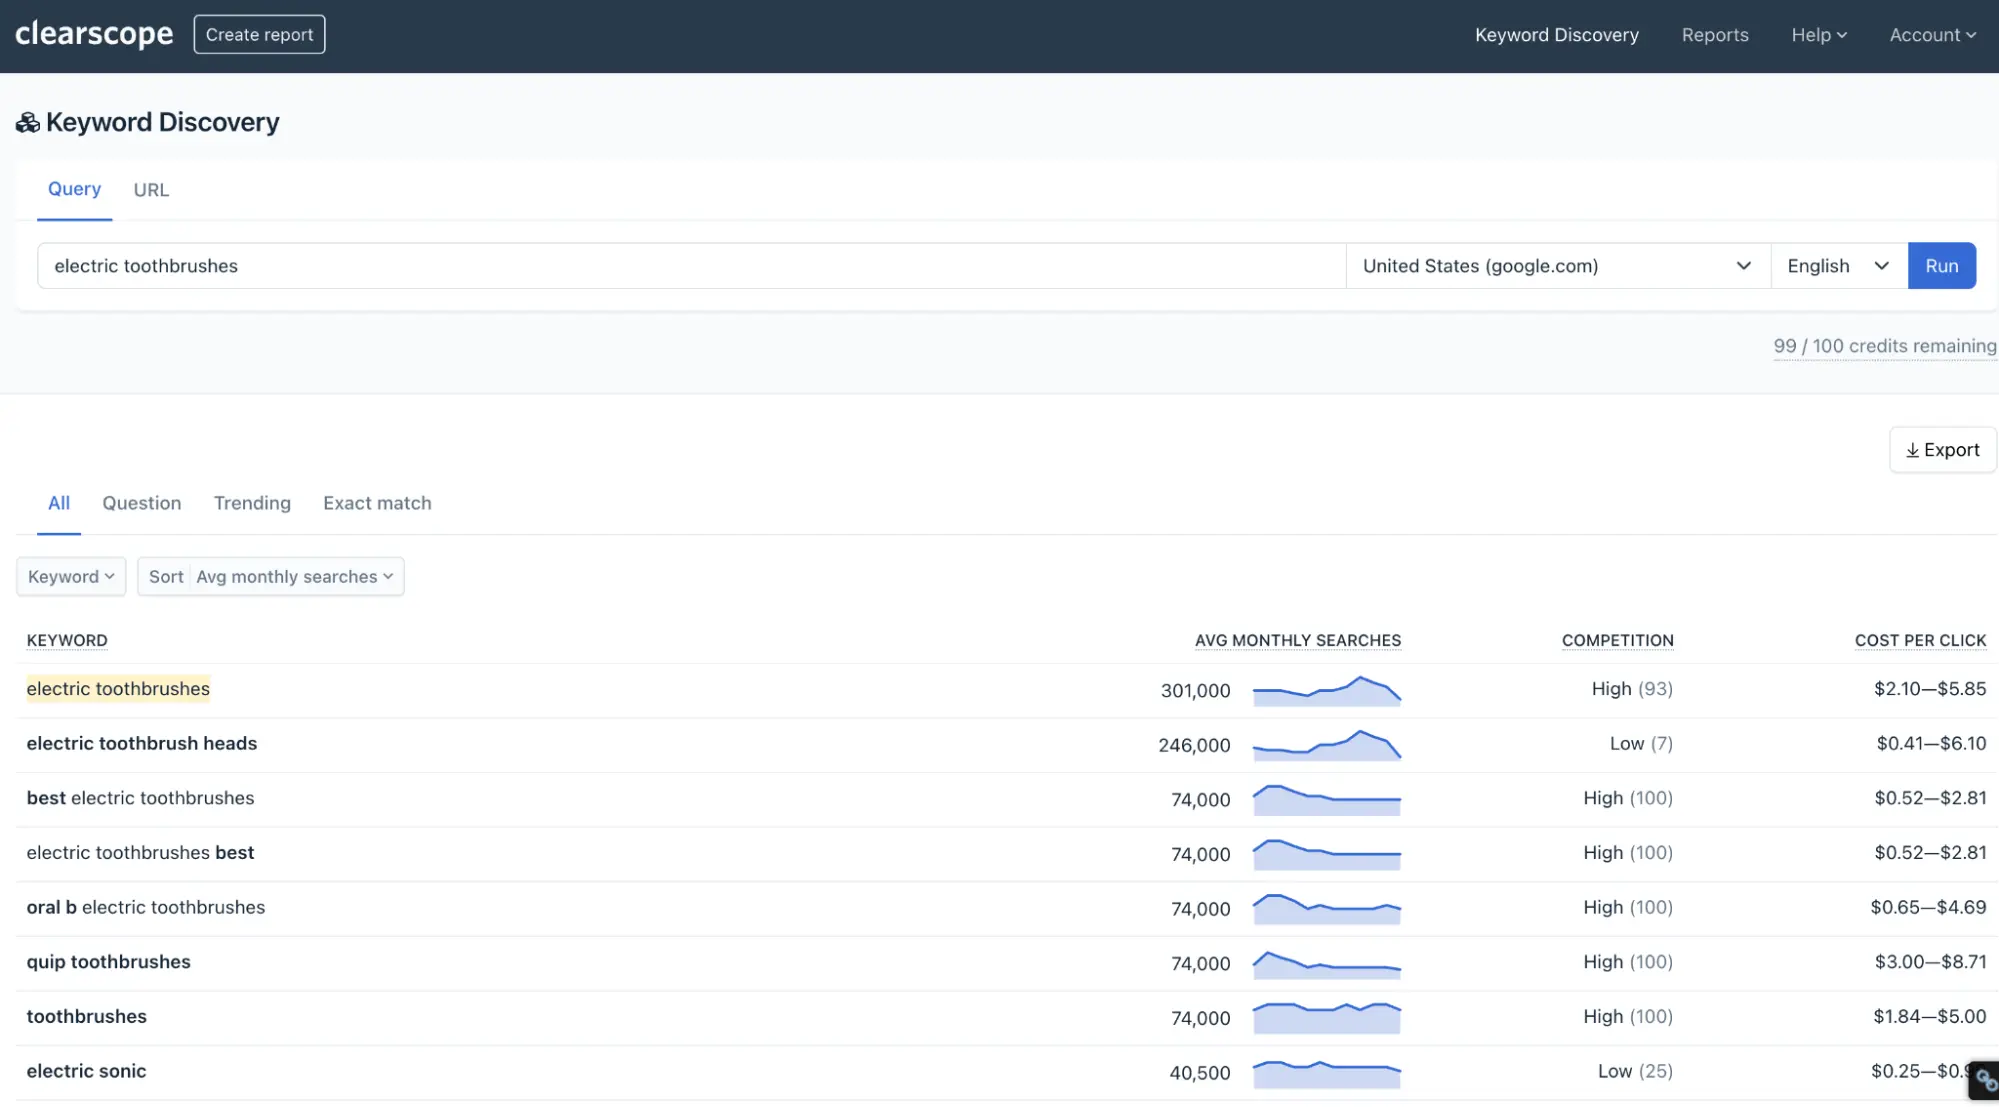Select the Question tab
Image resolution: width=1999 pixels, height=1107 pixels.
(141, 503)
